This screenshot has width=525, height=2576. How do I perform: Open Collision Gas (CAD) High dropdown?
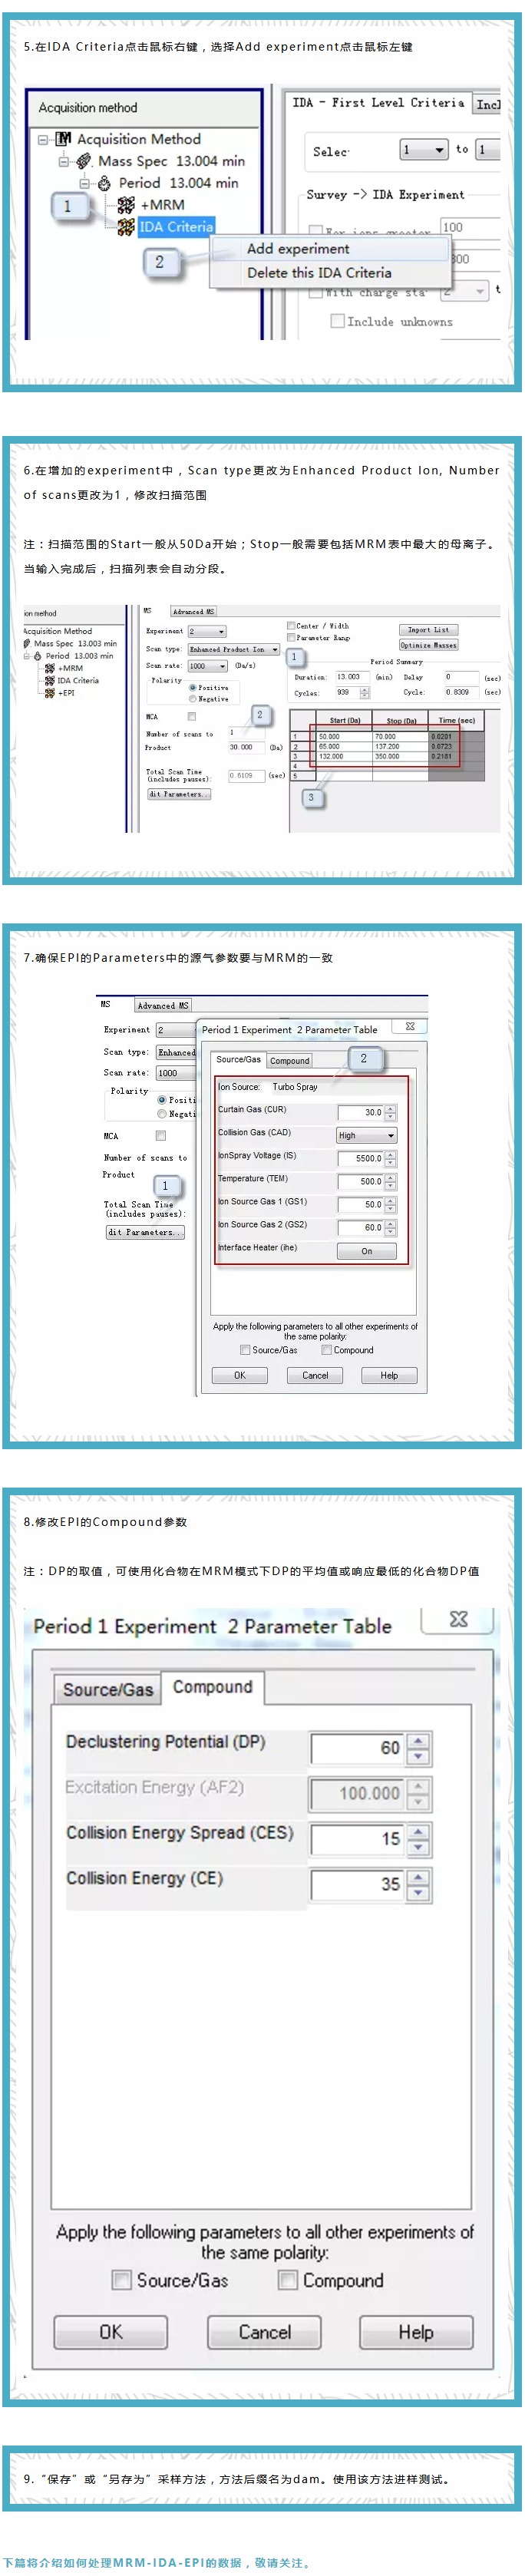pyautogui.click(x=366, y=1135)
